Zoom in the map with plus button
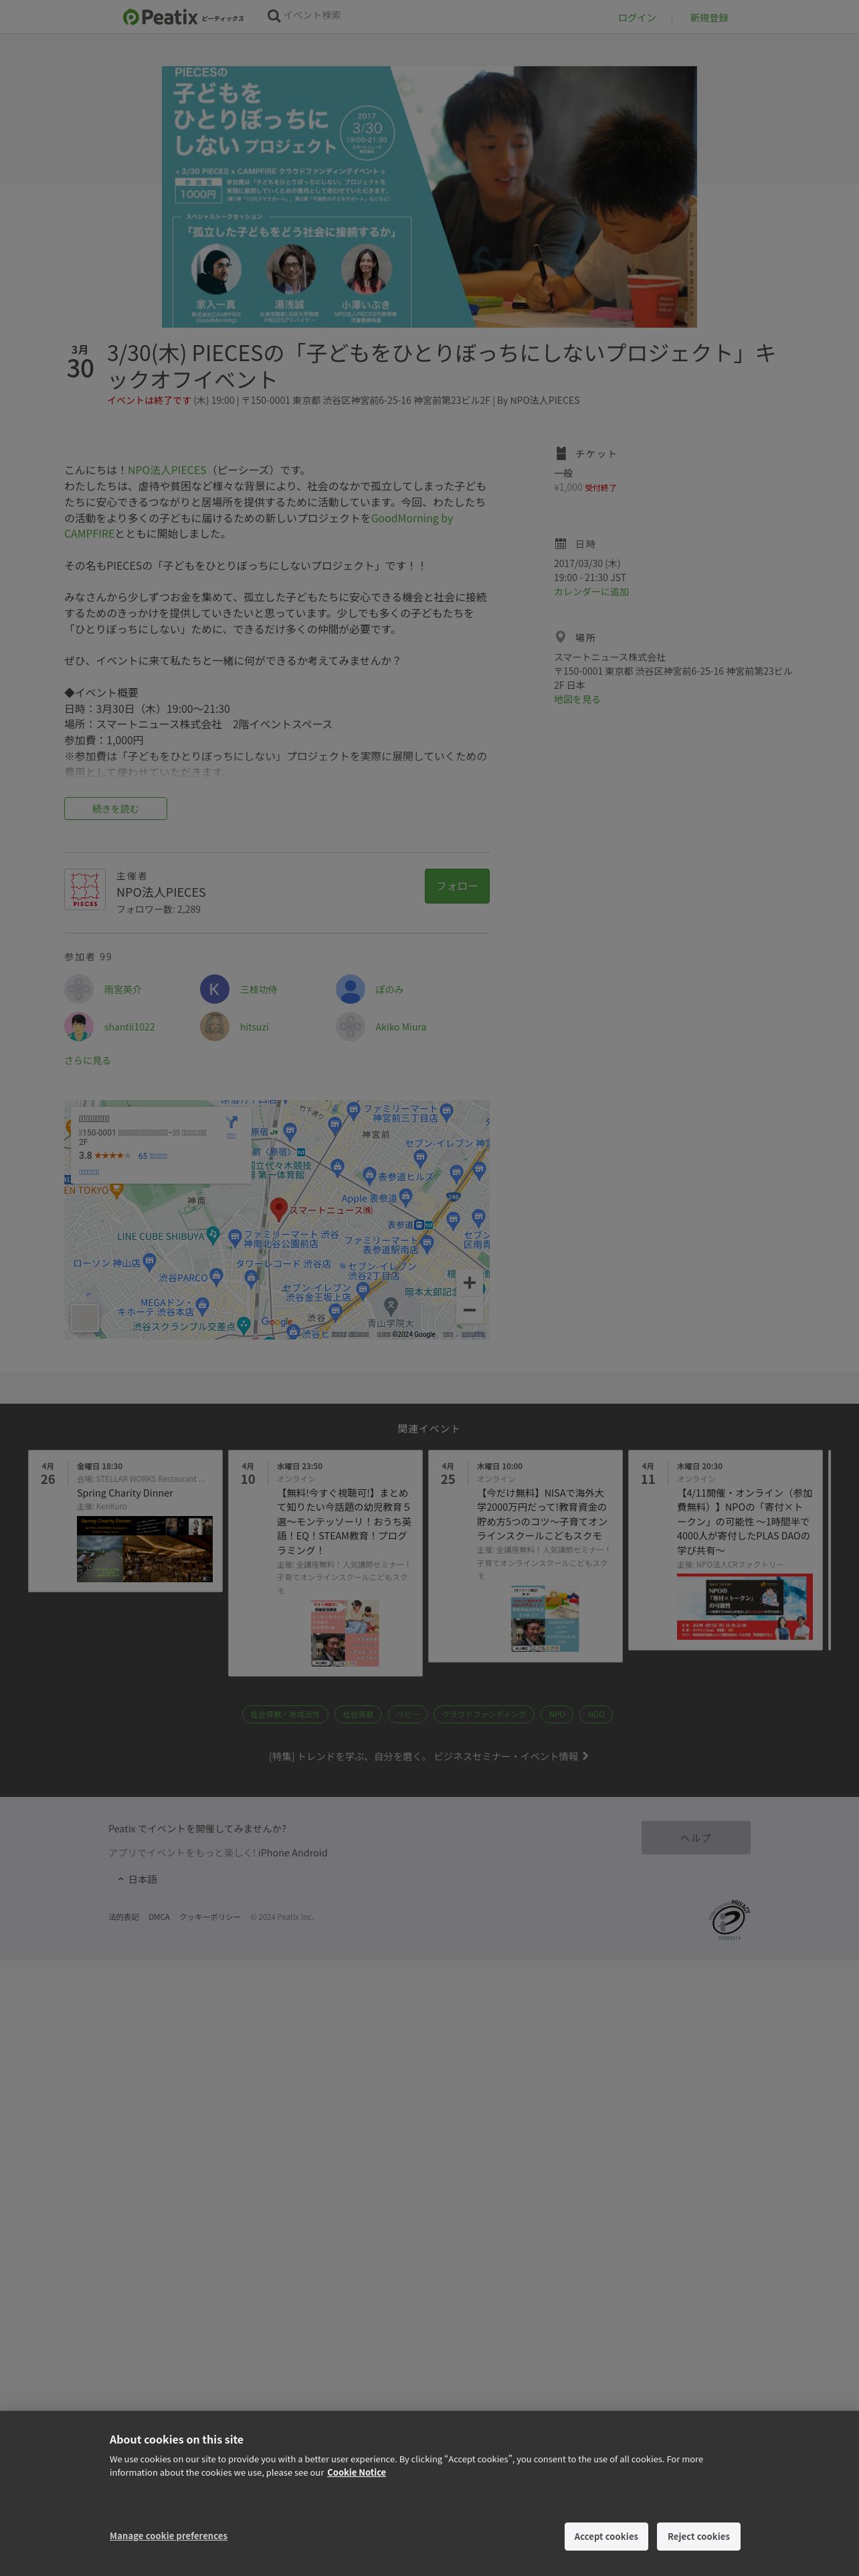 (x=469, y=1283)
